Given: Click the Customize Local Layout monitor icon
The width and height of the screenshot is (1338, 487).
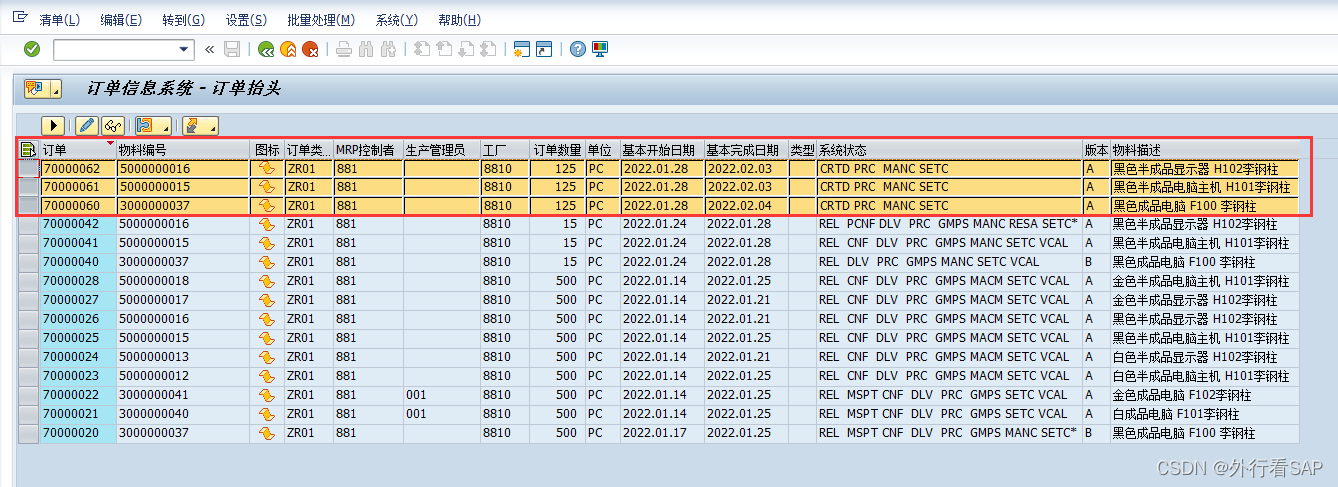Looking at the screenshot, I should coord(600,49).
